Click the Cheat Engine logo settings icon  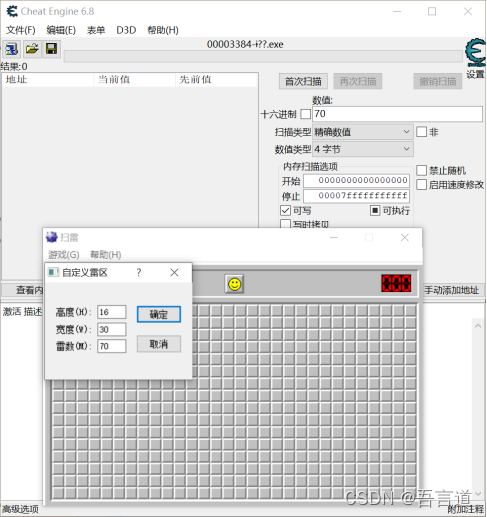pyautogui.click(x=475, y=53)
